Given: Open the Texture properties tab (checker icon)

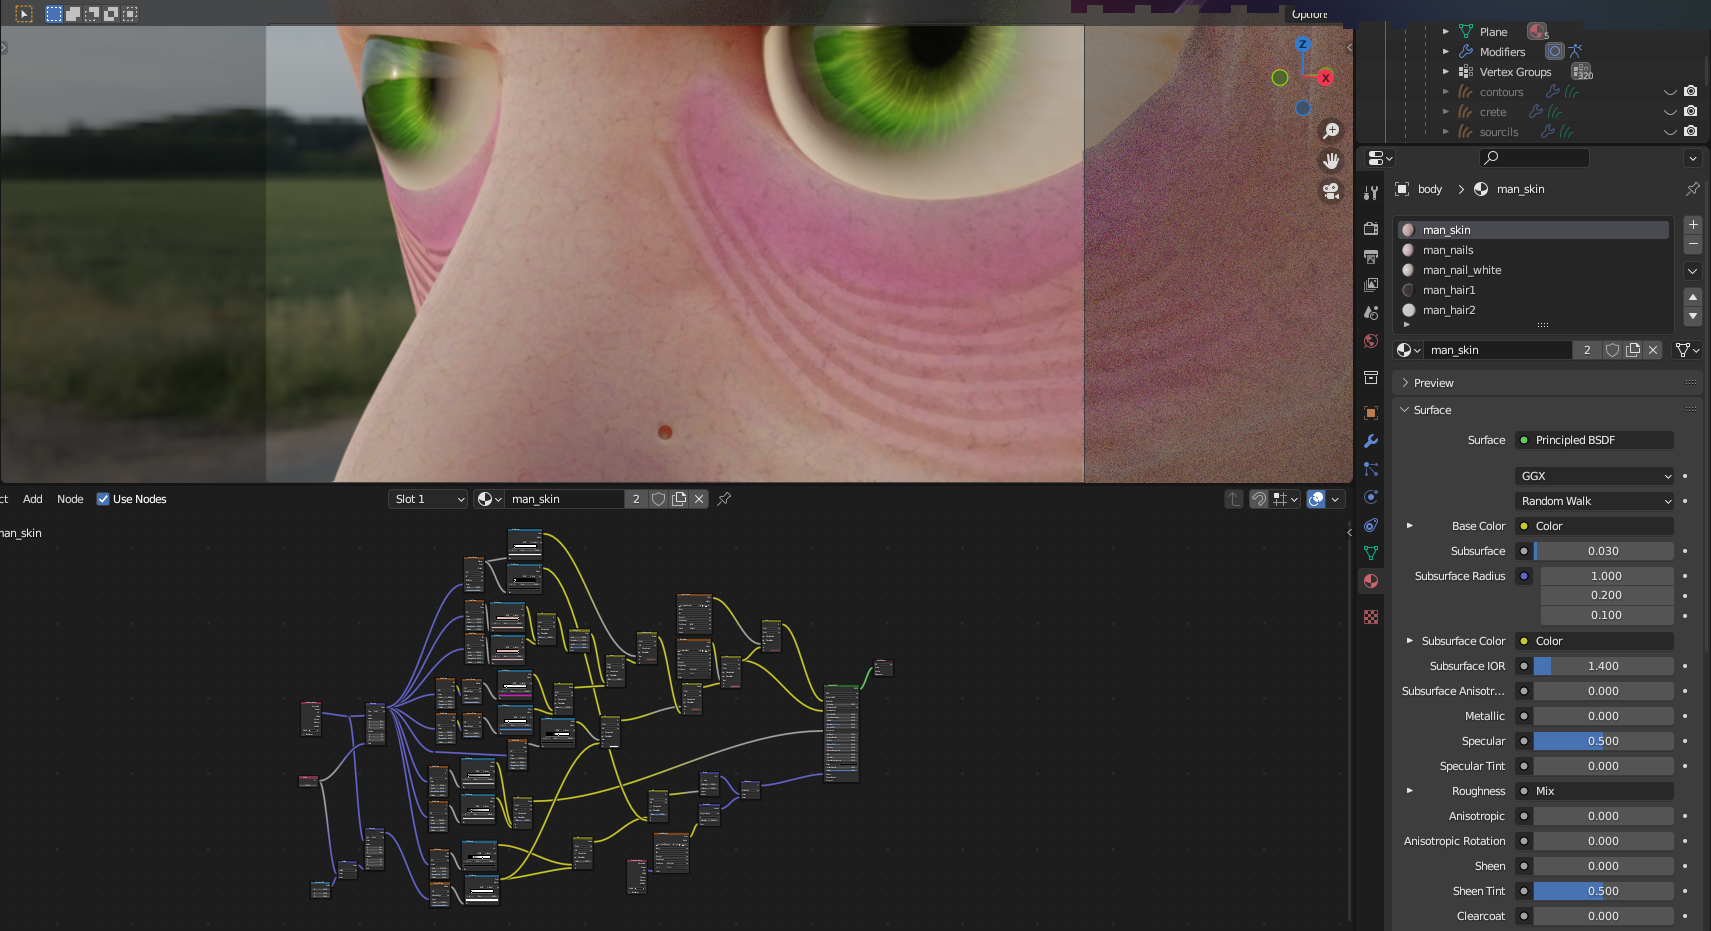Looking at the screenshot, I should (x=1371, y=617).
